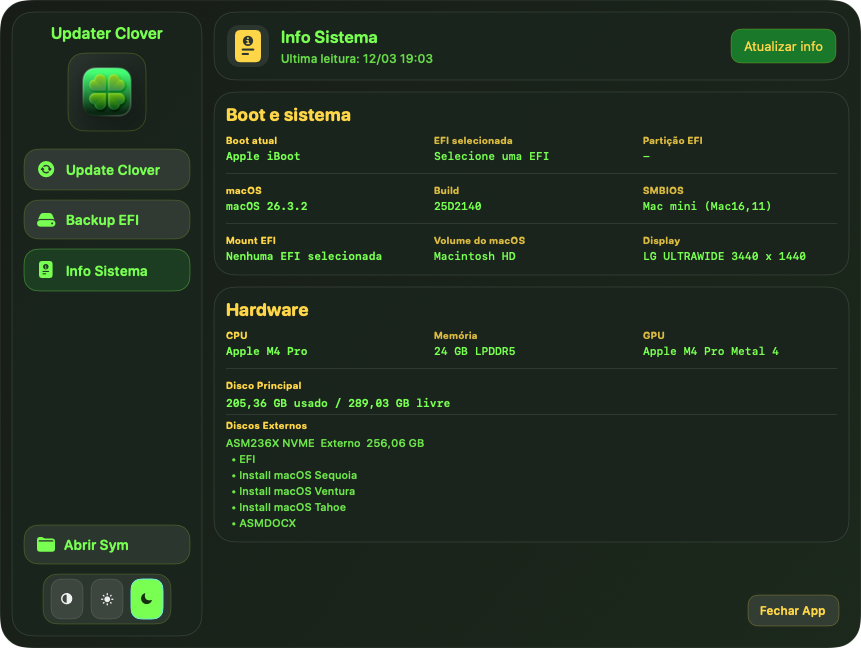Viewport: 861px width, 648px height.
Task: Click the Ultima leitura timestamp text
Action: point(357,59)
